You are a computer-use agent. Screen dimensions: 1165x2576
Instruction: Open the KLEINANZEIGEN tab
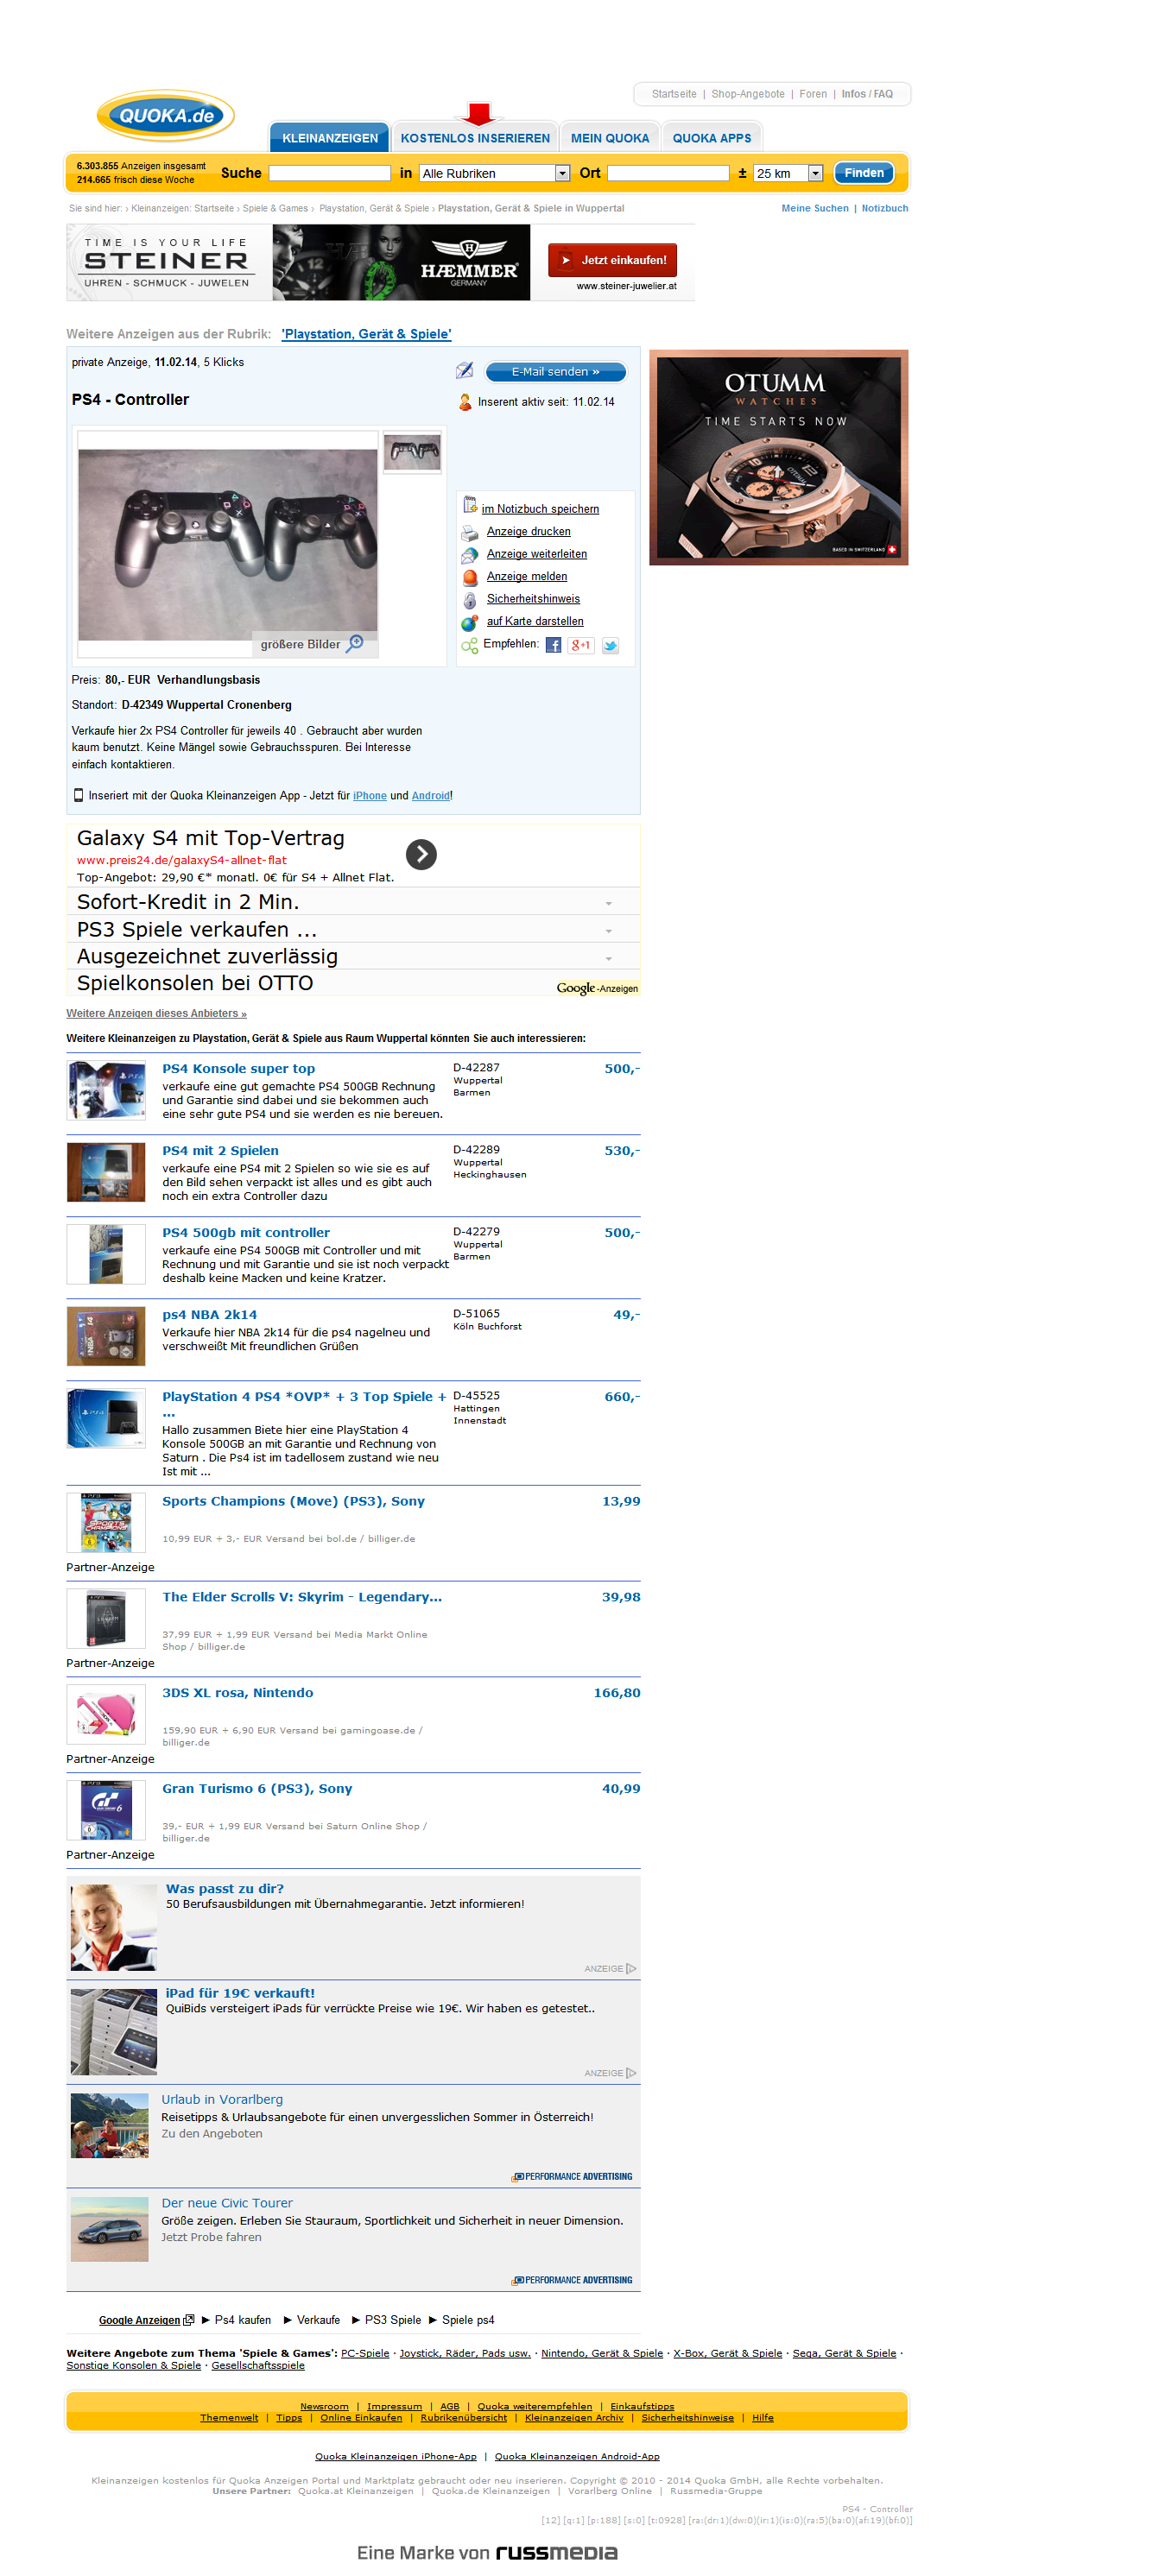[330, 138]
